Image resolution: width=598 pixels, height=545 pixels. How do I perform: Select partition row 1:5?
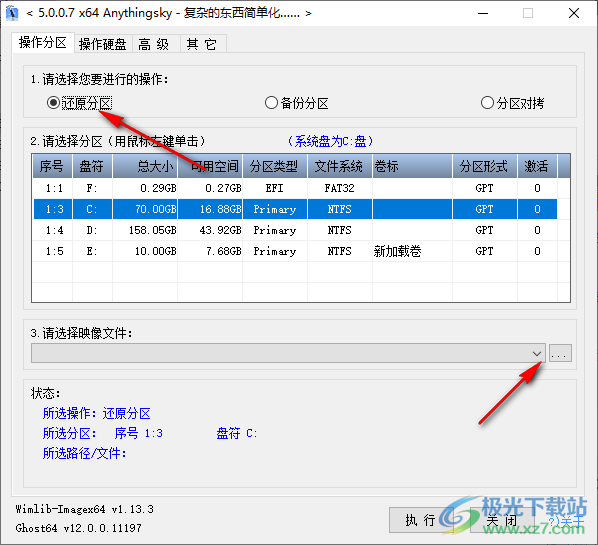click(x=295, y=251)
